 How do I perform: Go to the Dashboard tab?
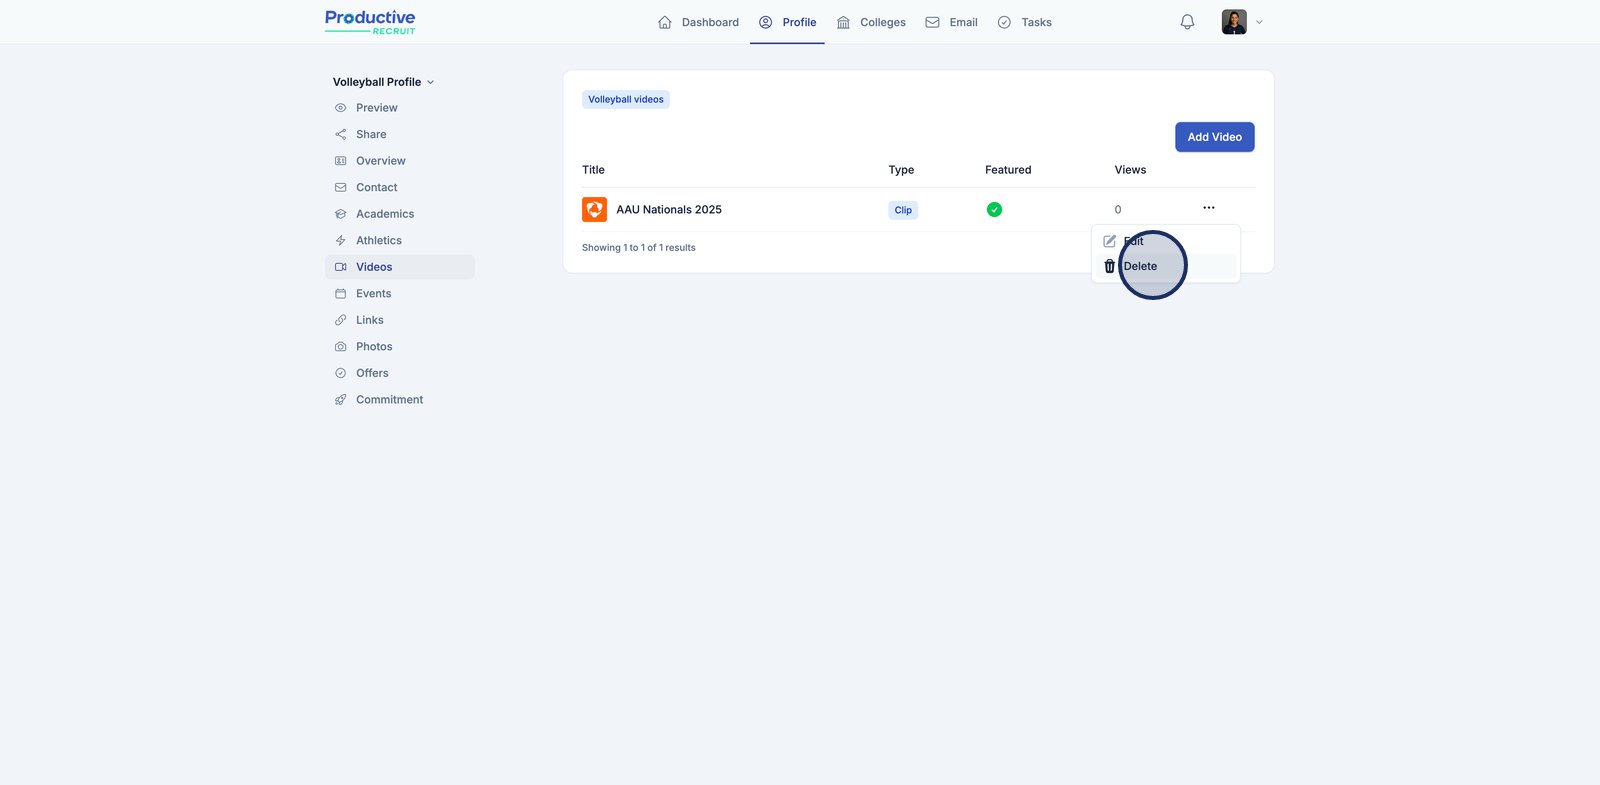click(698, 22)
